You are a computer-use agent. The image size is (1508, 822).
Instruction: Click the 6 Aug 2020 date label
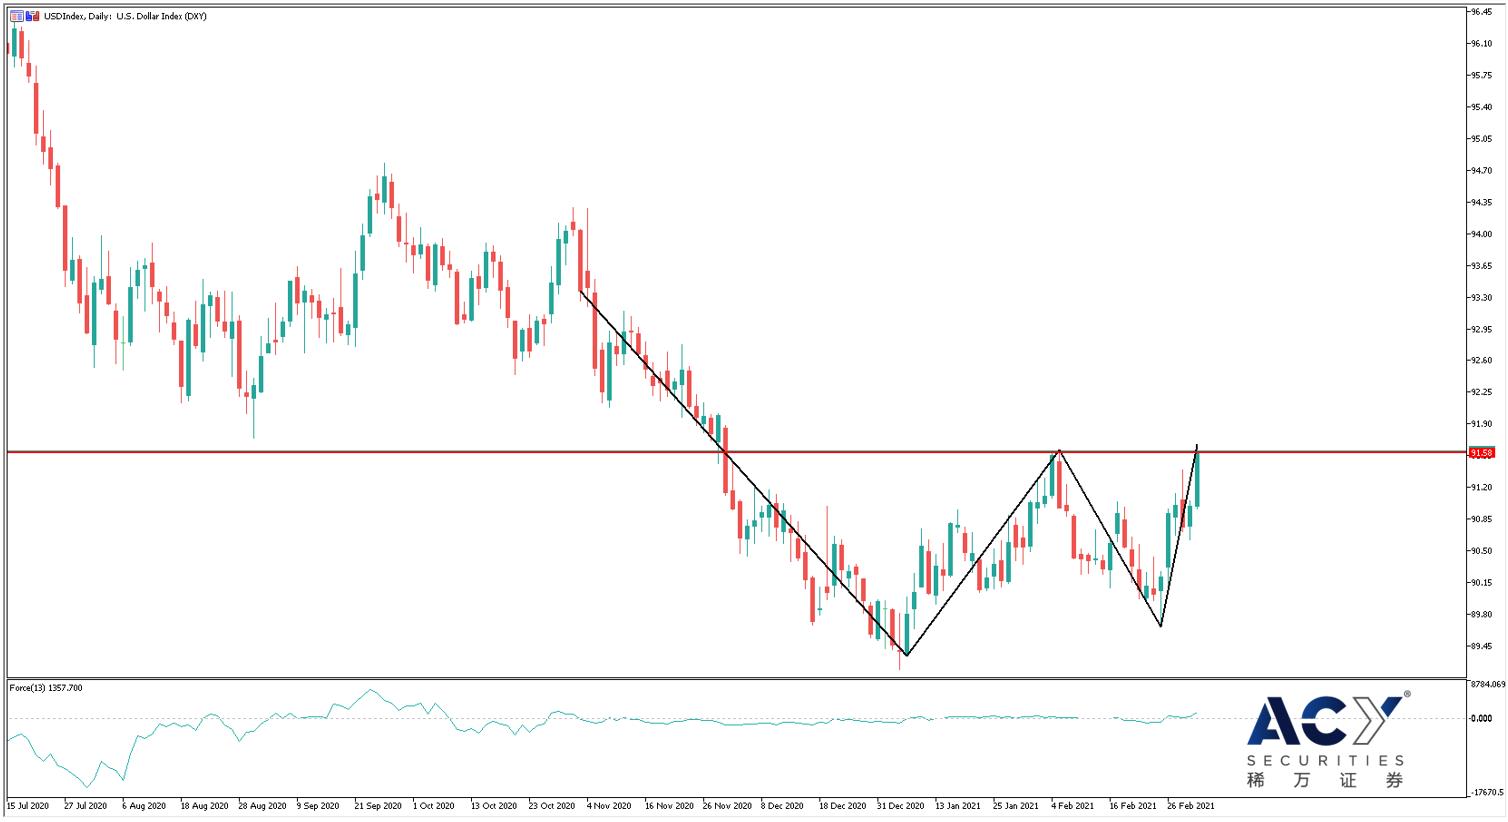coord(144,805)
